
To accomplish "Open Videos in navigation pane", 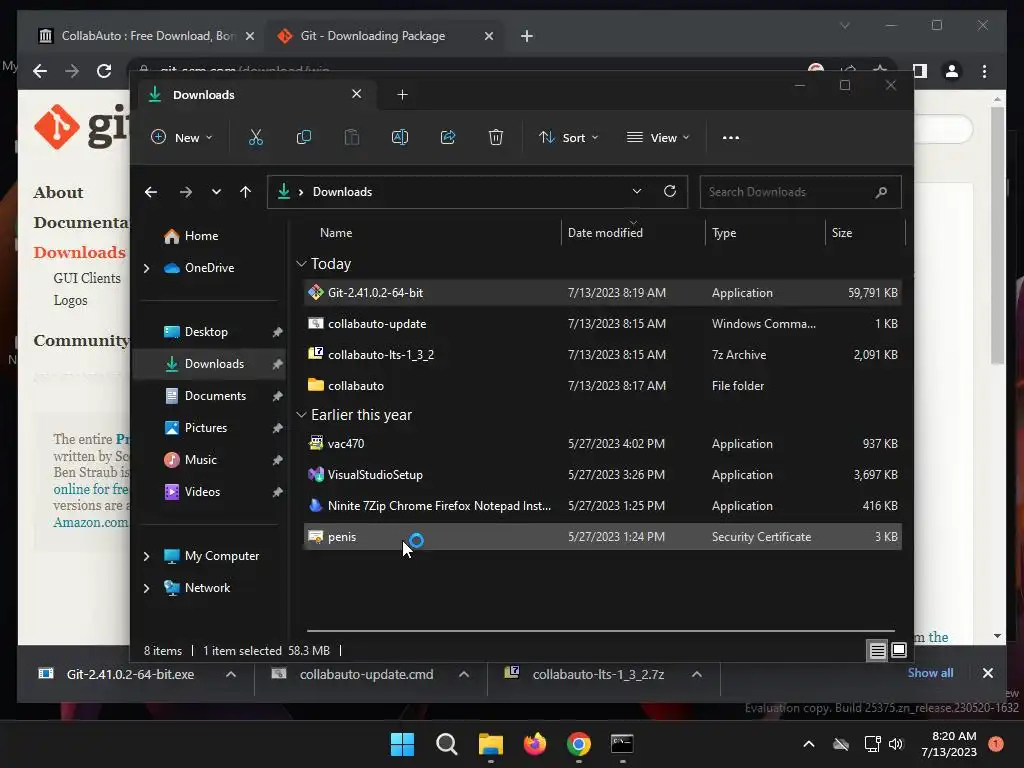I will pos(202,492).
